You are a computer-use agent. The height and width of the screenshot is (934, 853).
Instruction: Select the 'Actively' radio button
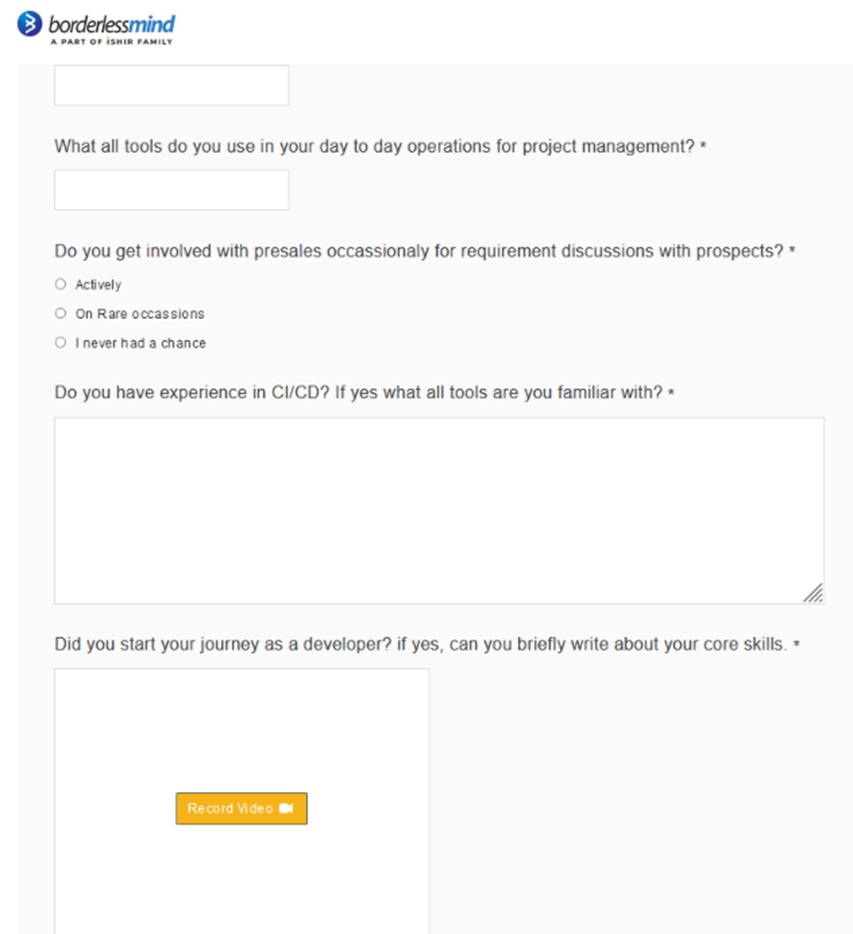[61, 284]
